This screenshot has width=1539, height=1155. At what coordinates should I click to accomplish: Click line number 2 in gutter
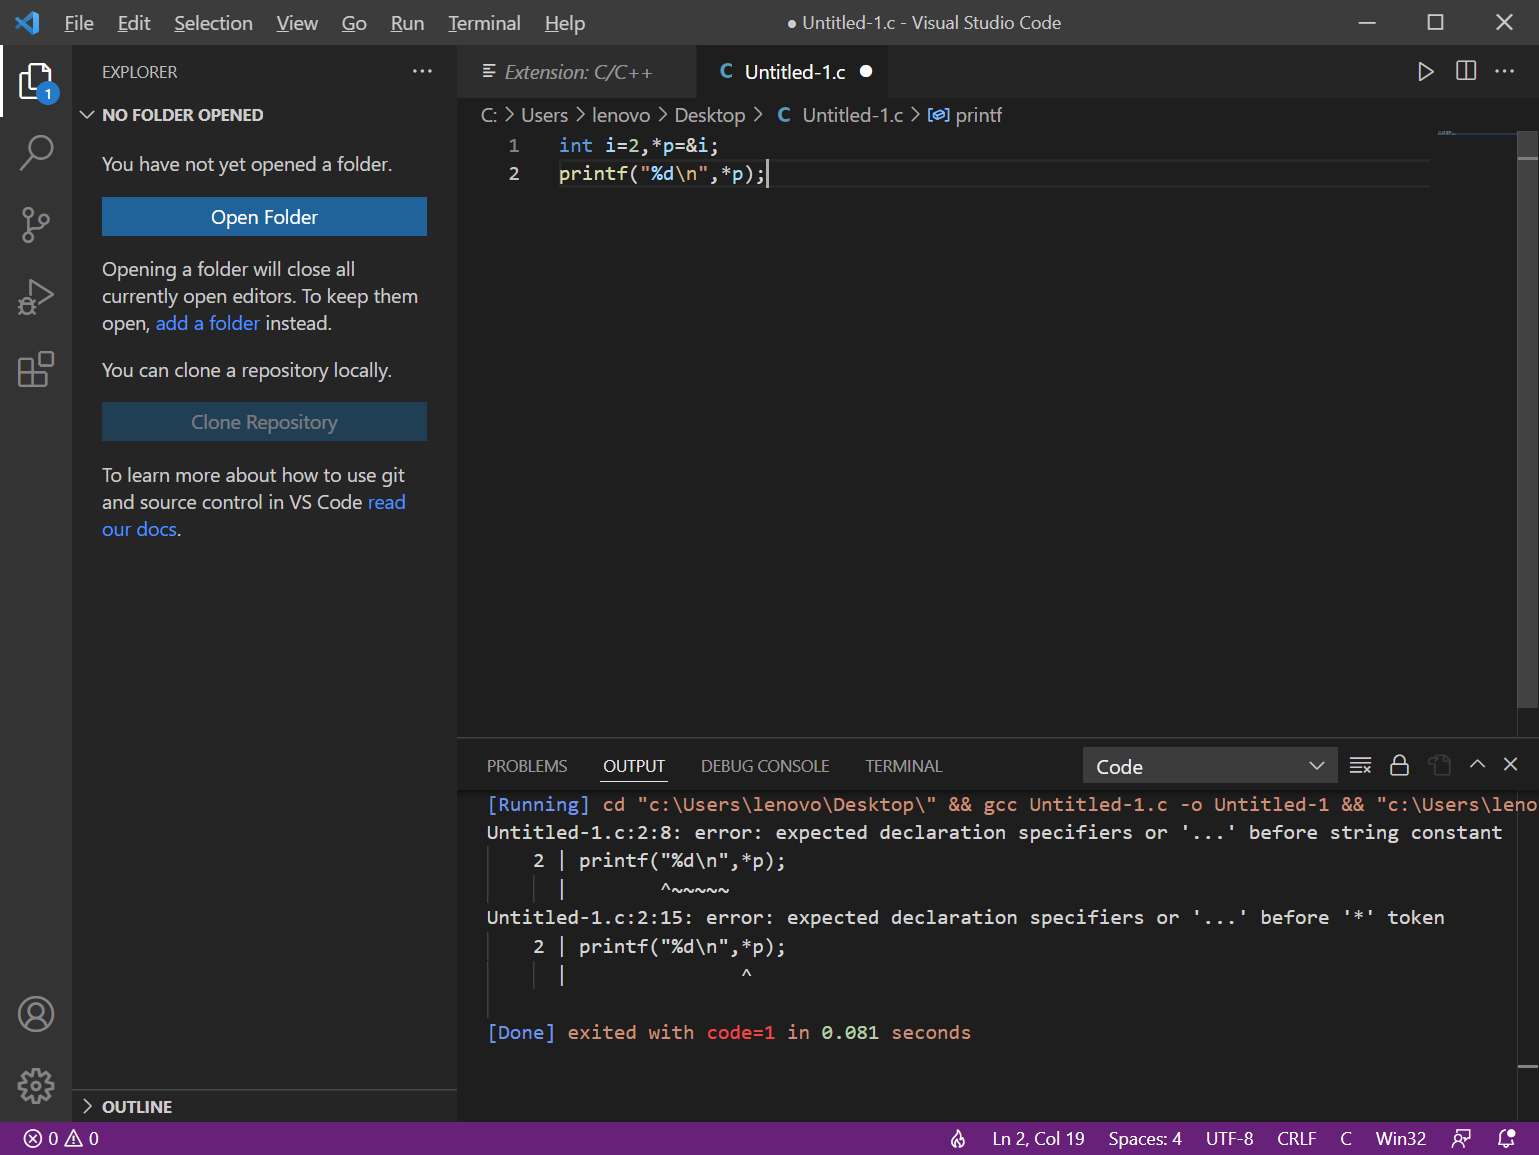(514, 173)
